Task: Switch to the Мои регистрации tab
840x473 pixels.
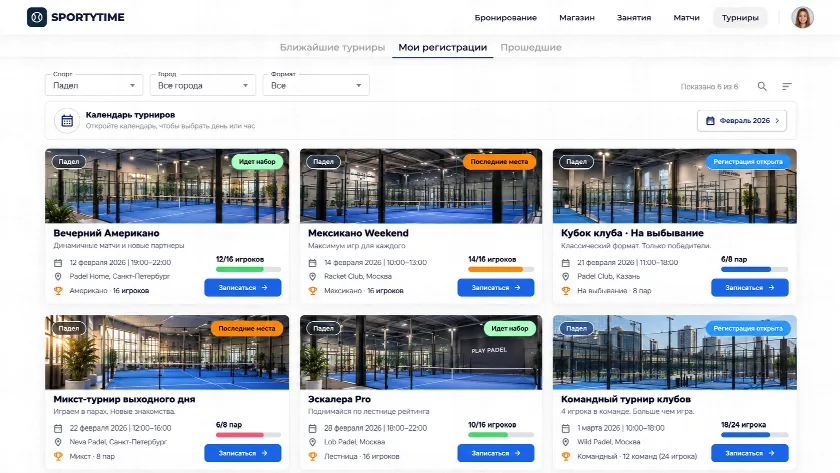Action: tap(442, 47)
